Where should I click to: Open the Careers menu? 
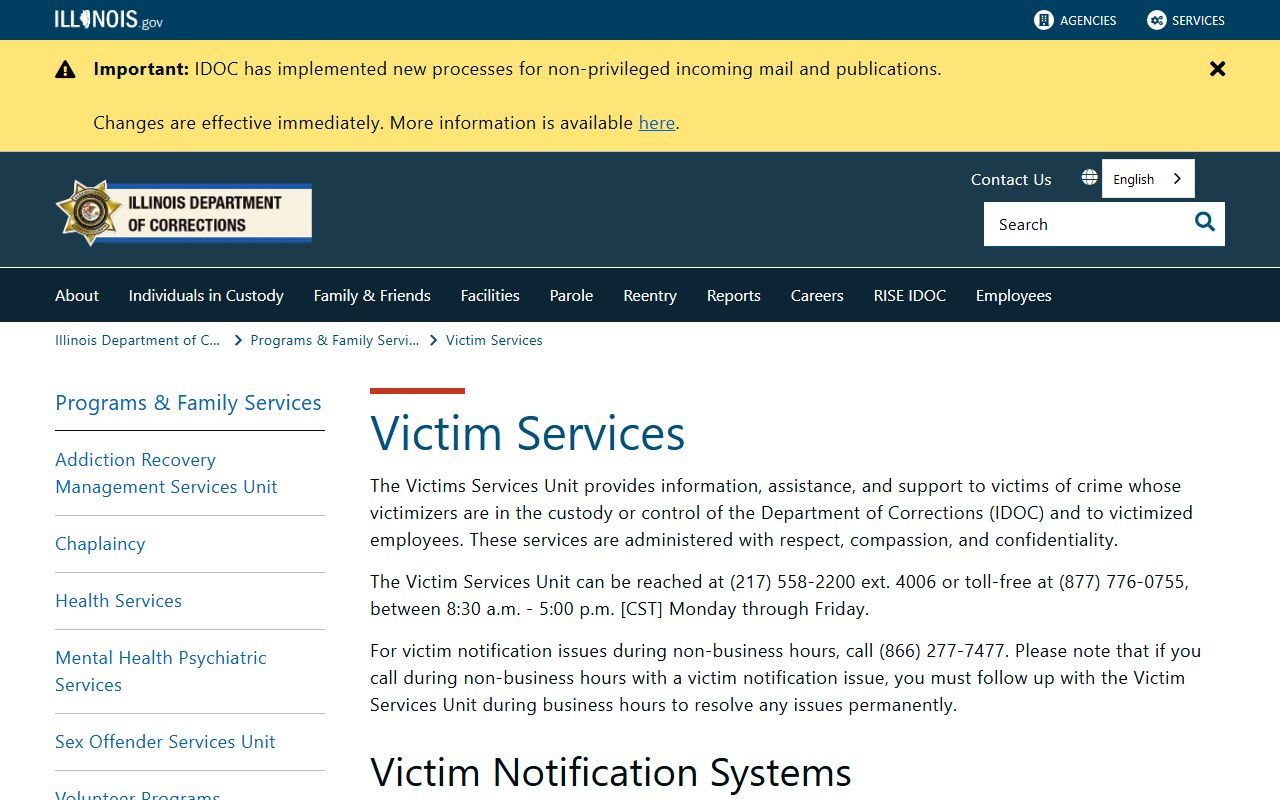tap(817, 295)
